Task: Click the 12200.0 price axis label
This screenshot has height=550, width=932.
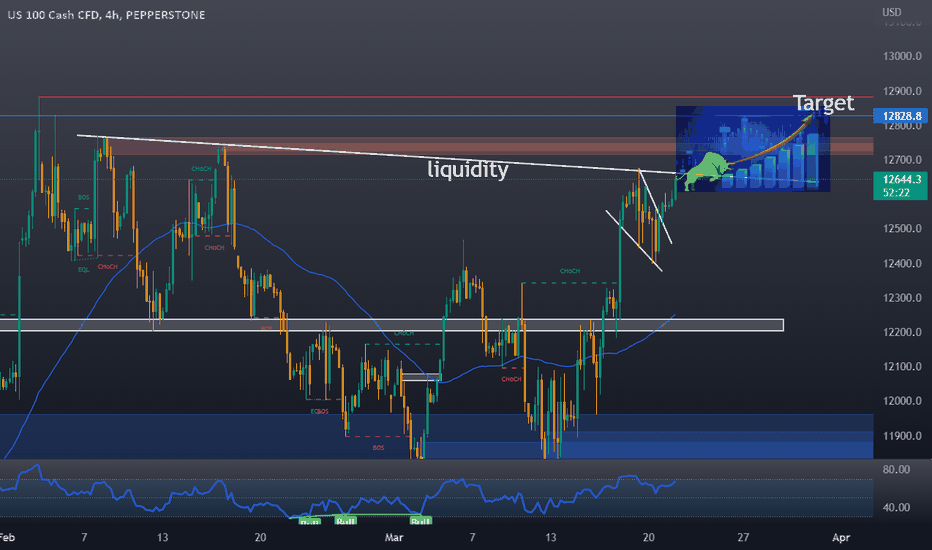Action: coord(902,332)
